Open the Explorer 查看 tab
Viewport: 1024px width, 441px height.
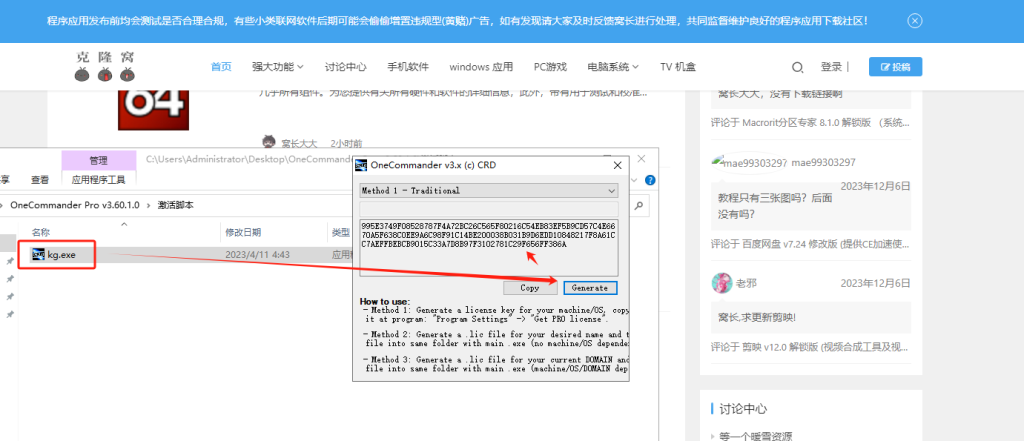coord(40,180)
